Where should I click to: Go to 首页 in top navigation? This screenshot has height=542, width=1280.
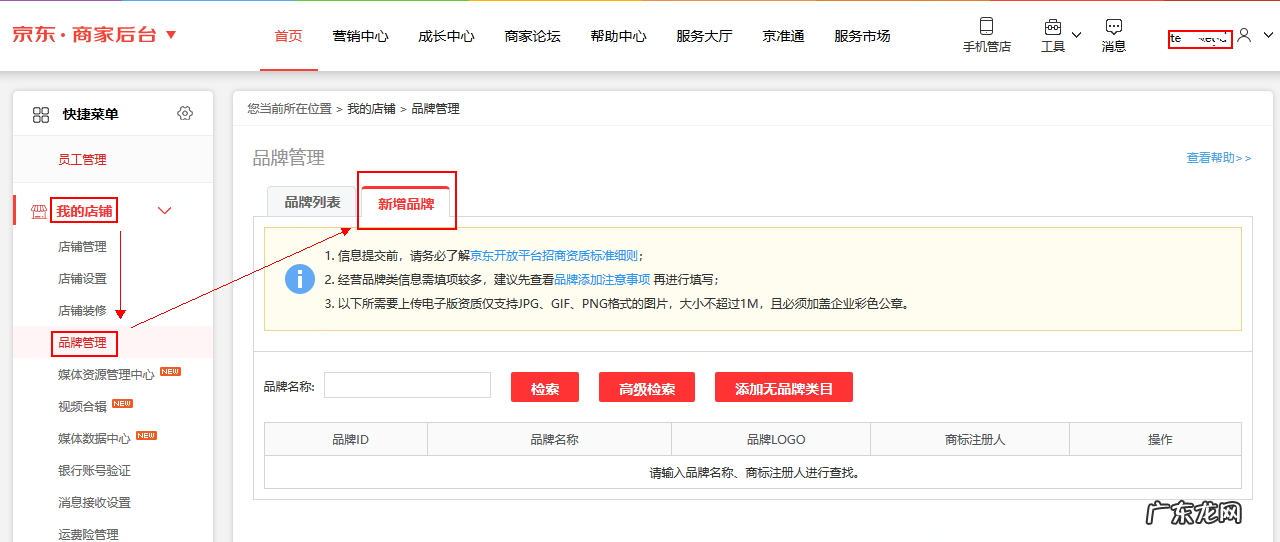(x=288, y=36)
